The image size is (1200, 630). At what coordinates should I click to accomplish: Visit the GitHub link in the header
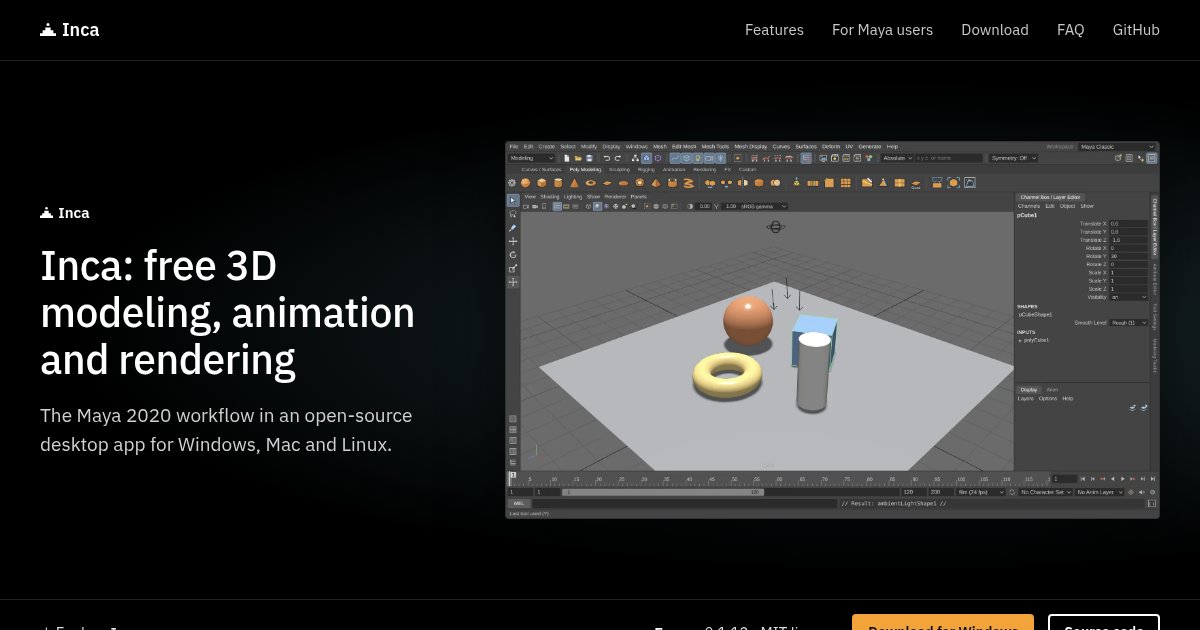point(1136,30)
